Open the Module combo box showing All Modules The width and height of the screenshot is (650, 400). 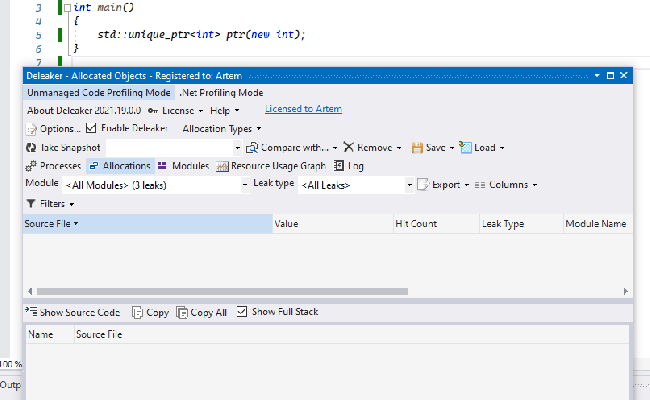(x=155, y=185)
